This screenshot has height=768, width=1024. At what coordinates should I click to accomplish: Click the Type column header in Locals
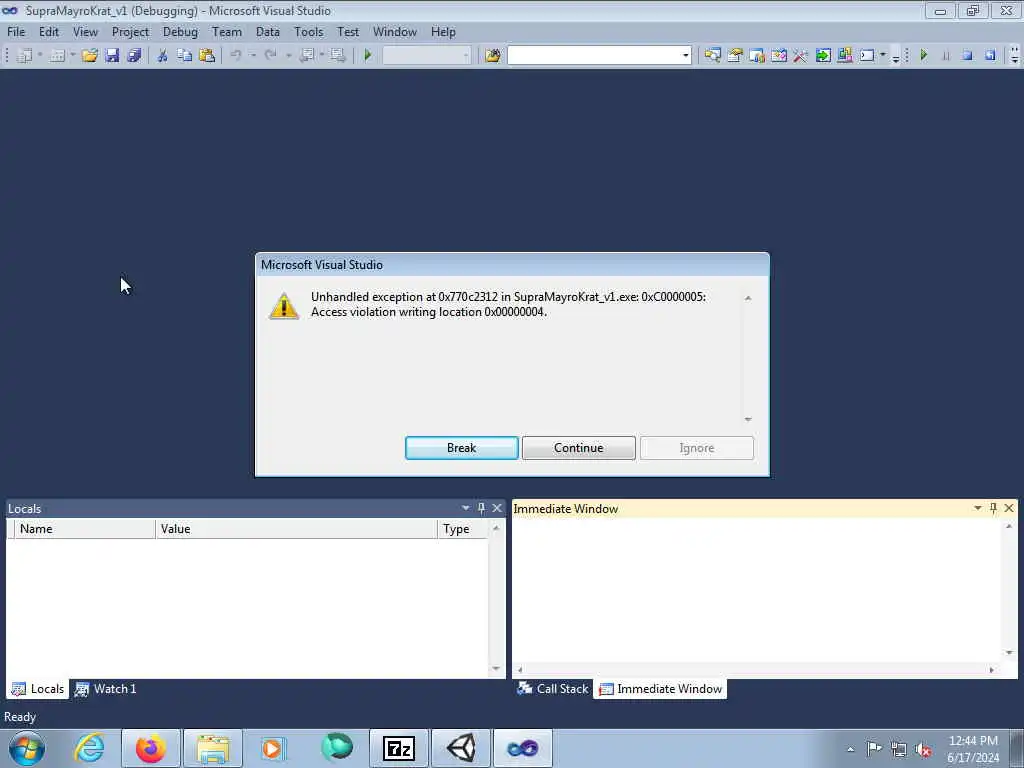coord(462,529)
